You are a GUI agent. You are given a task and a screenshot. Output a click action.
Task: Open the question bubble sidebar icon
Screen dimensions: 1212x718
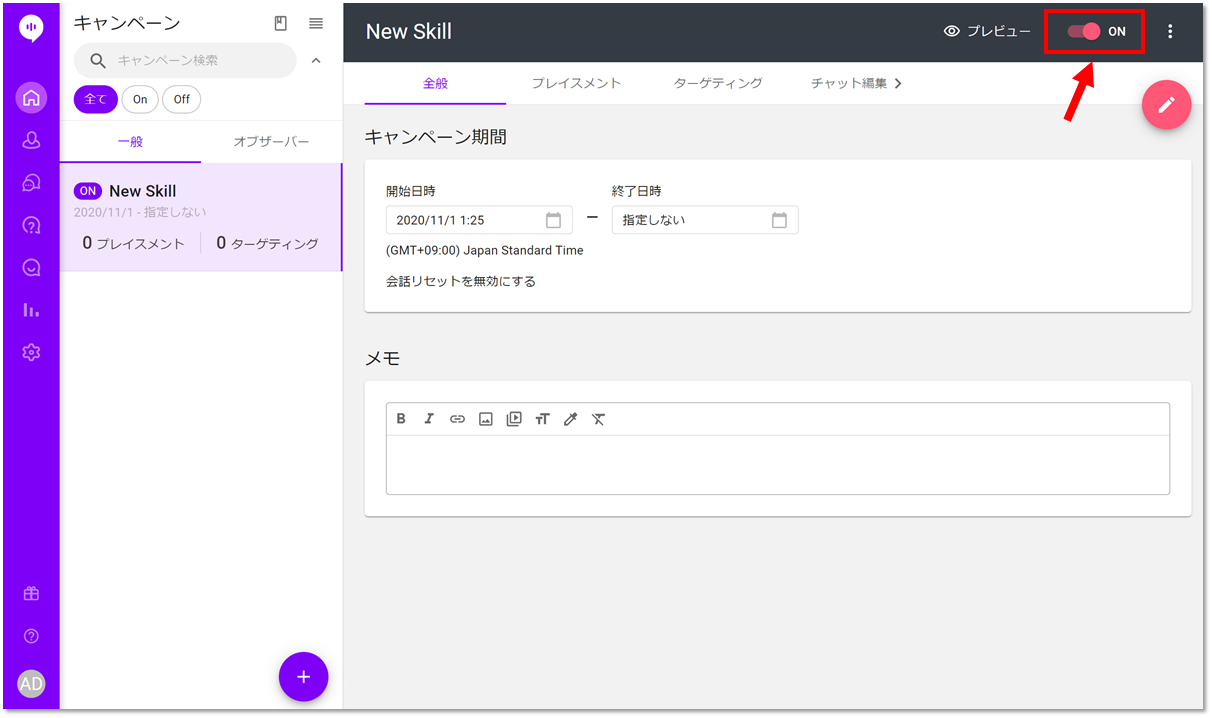point(31,225)
